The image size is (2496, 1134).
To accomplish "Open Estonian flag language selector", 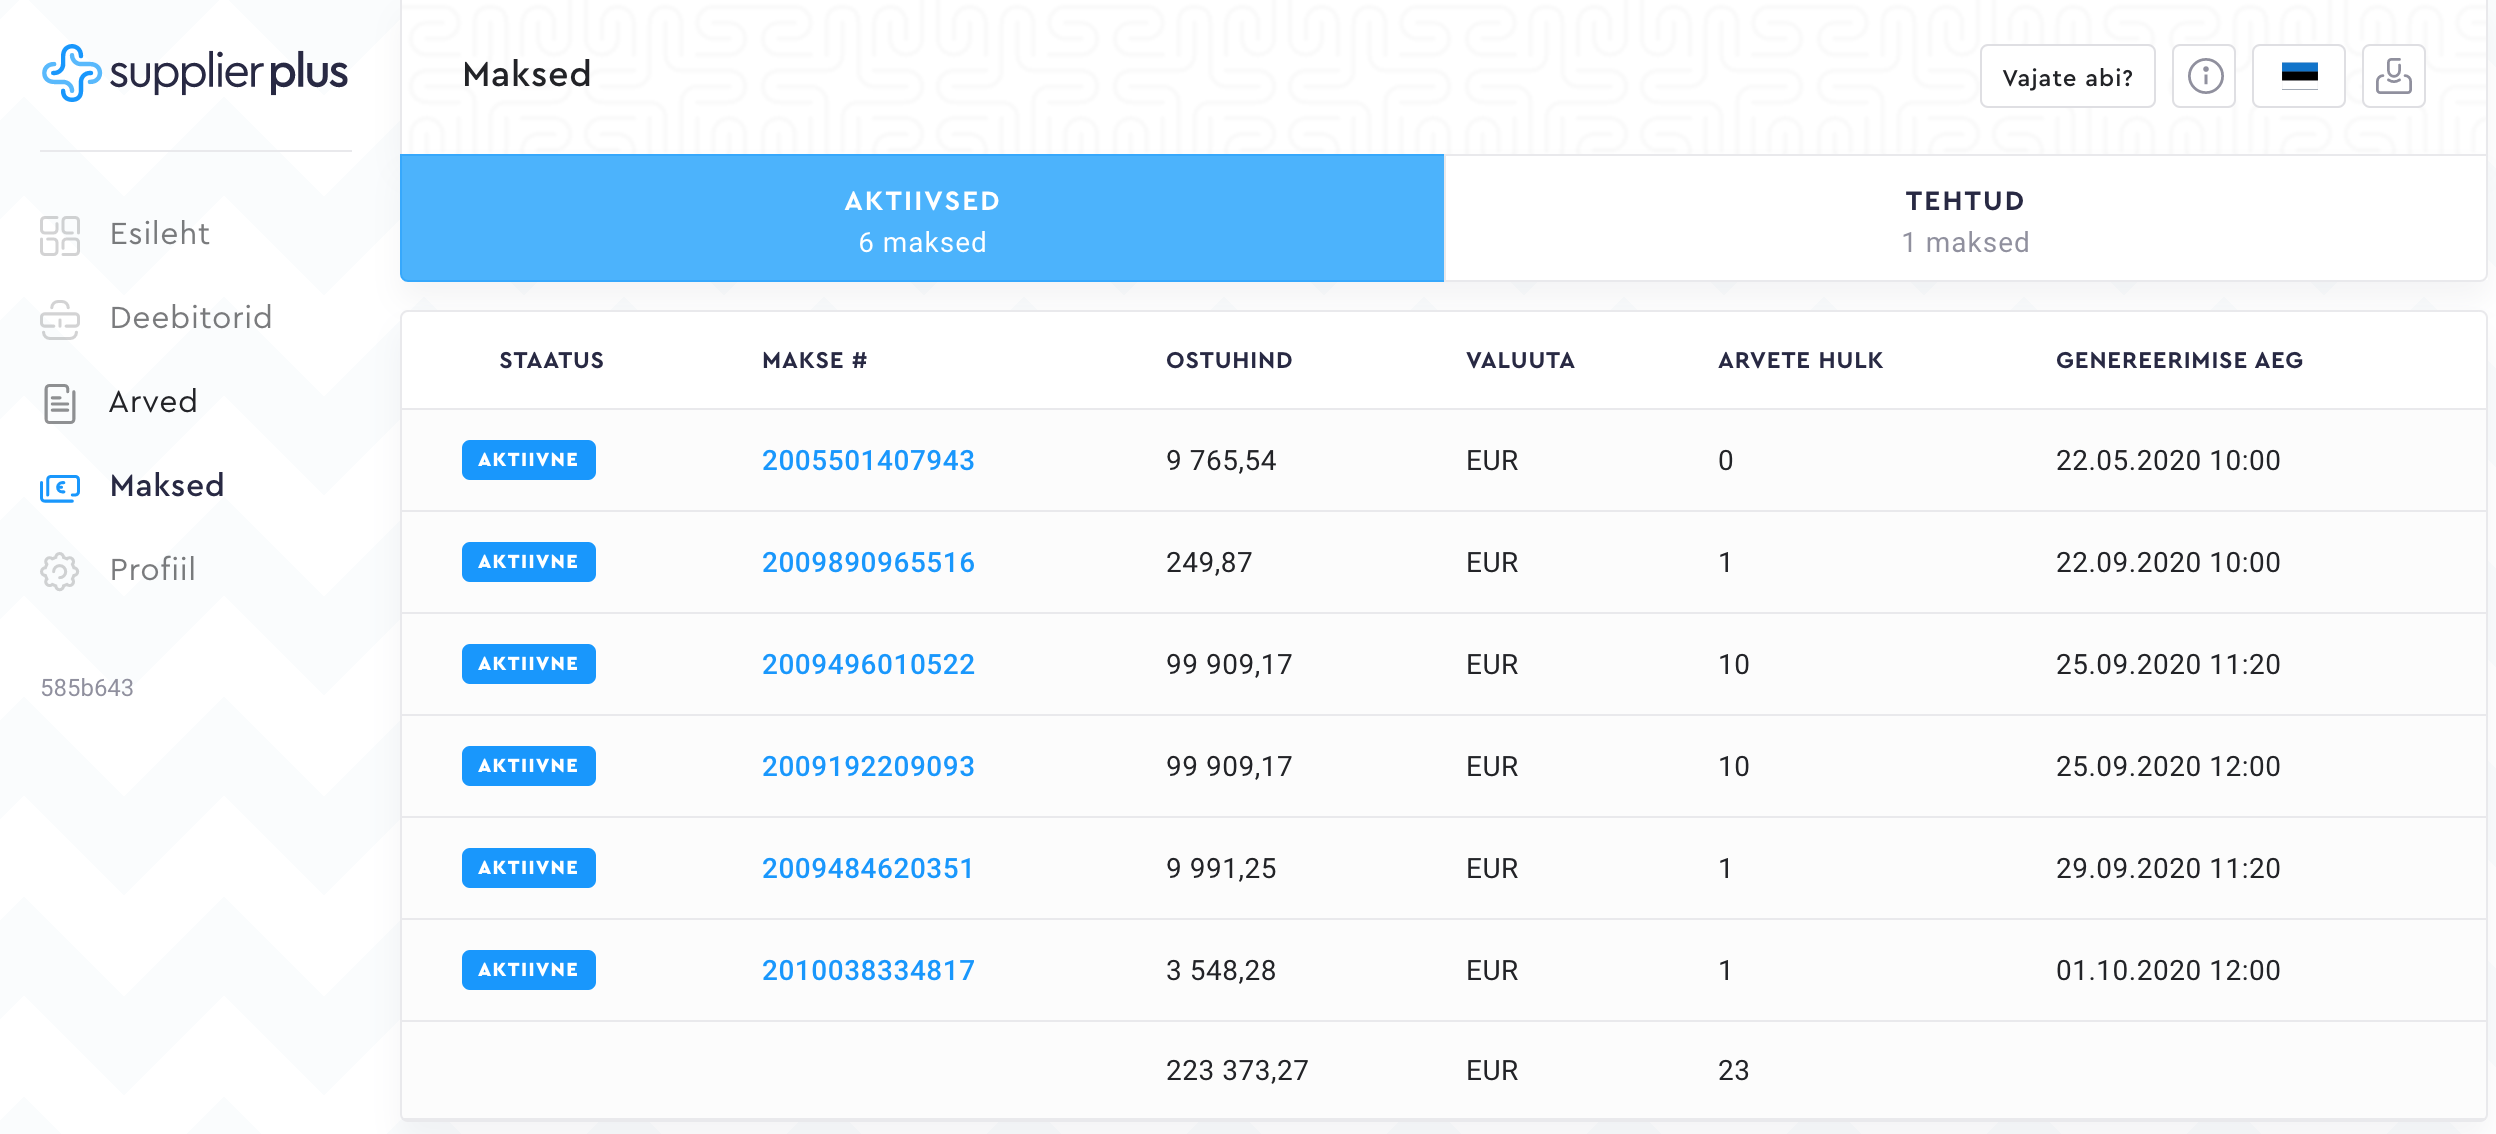I will [x=2298, y=76].
